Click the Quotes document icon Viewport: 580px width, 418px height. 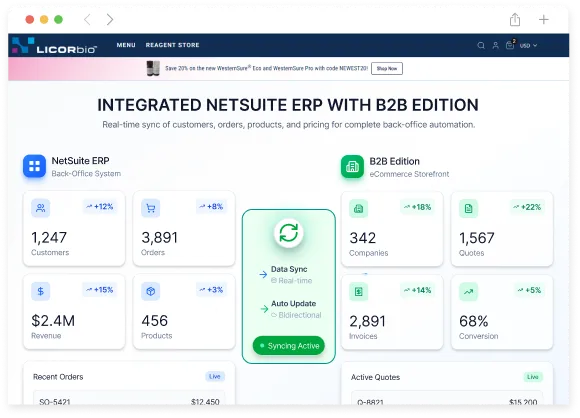point(468,209)
